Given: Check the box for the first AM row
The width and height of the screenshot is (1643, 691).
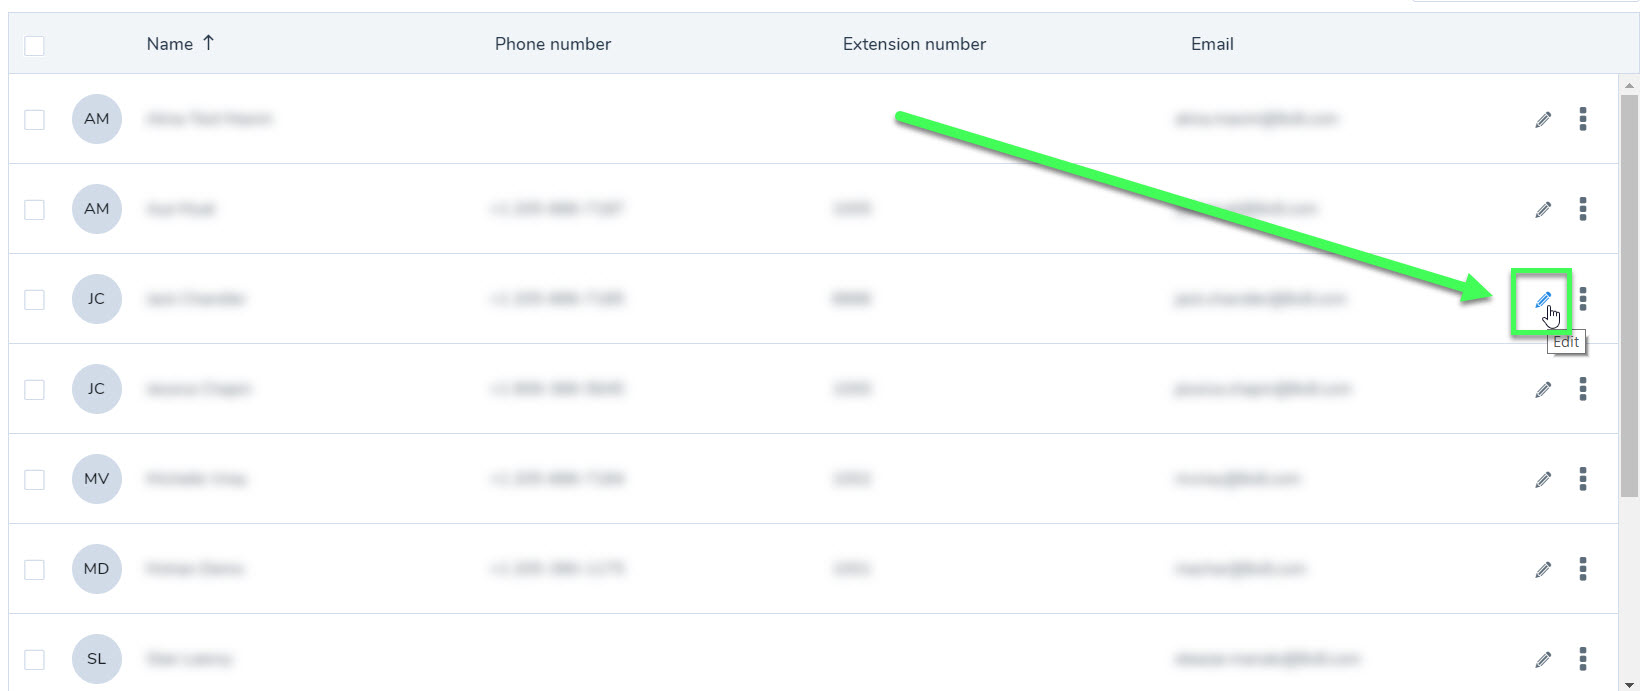Looking at the screenshot, I should pyautogui.click(x=34, y=120).
